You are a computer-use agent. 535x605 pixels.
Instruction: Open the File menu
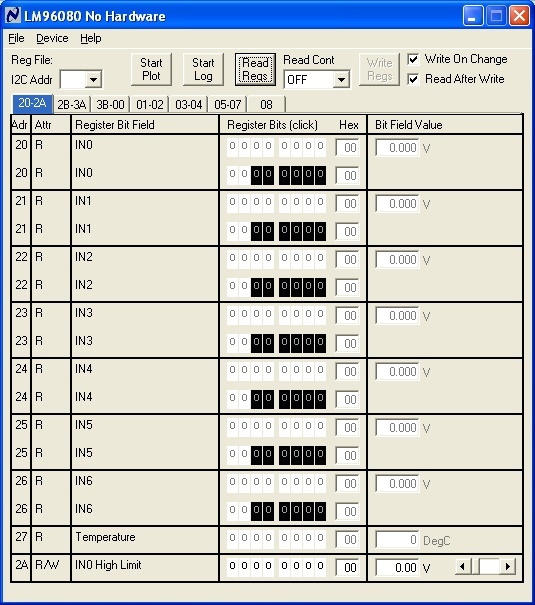click(16, 38)
